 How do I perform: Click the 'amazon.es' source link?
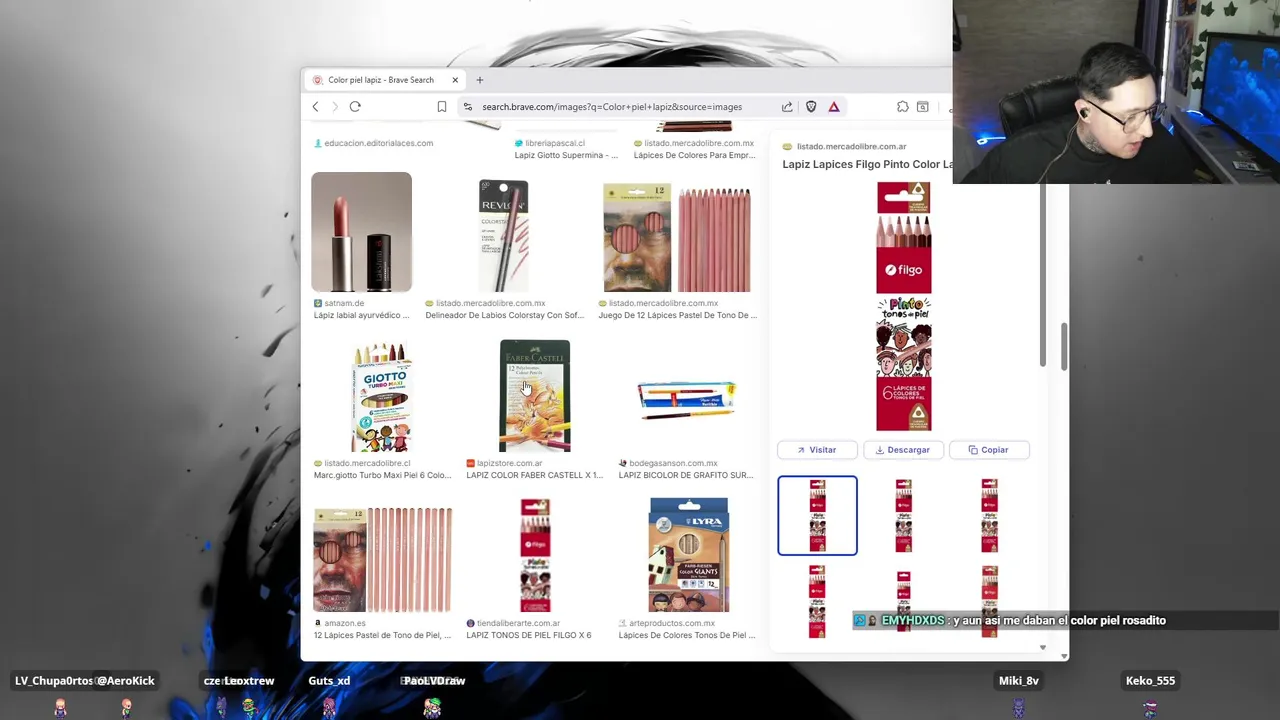(345, 623)
